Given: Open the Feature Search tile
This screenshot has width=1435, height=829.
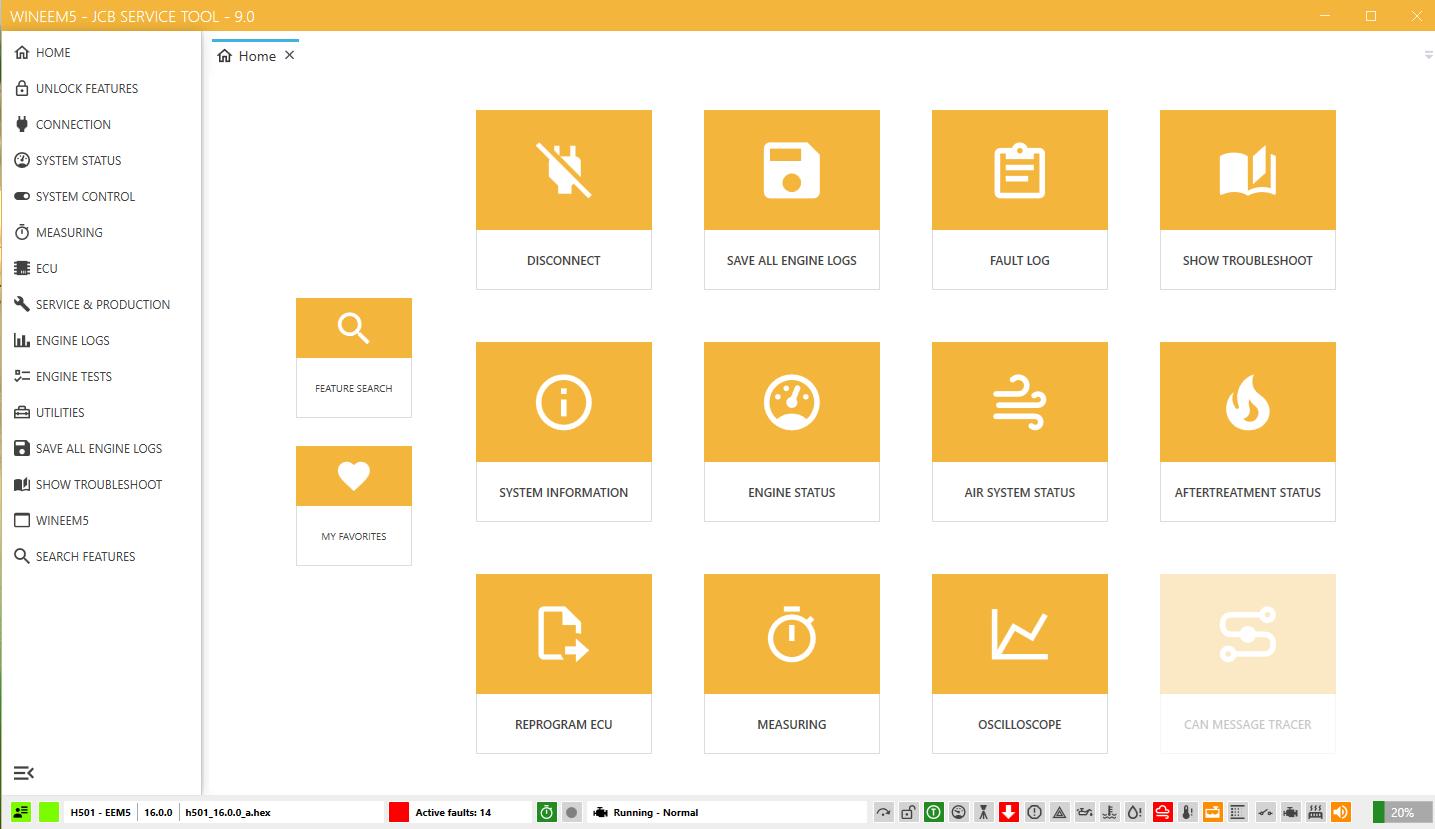Looking at the screenshot, I should [353, 357].
